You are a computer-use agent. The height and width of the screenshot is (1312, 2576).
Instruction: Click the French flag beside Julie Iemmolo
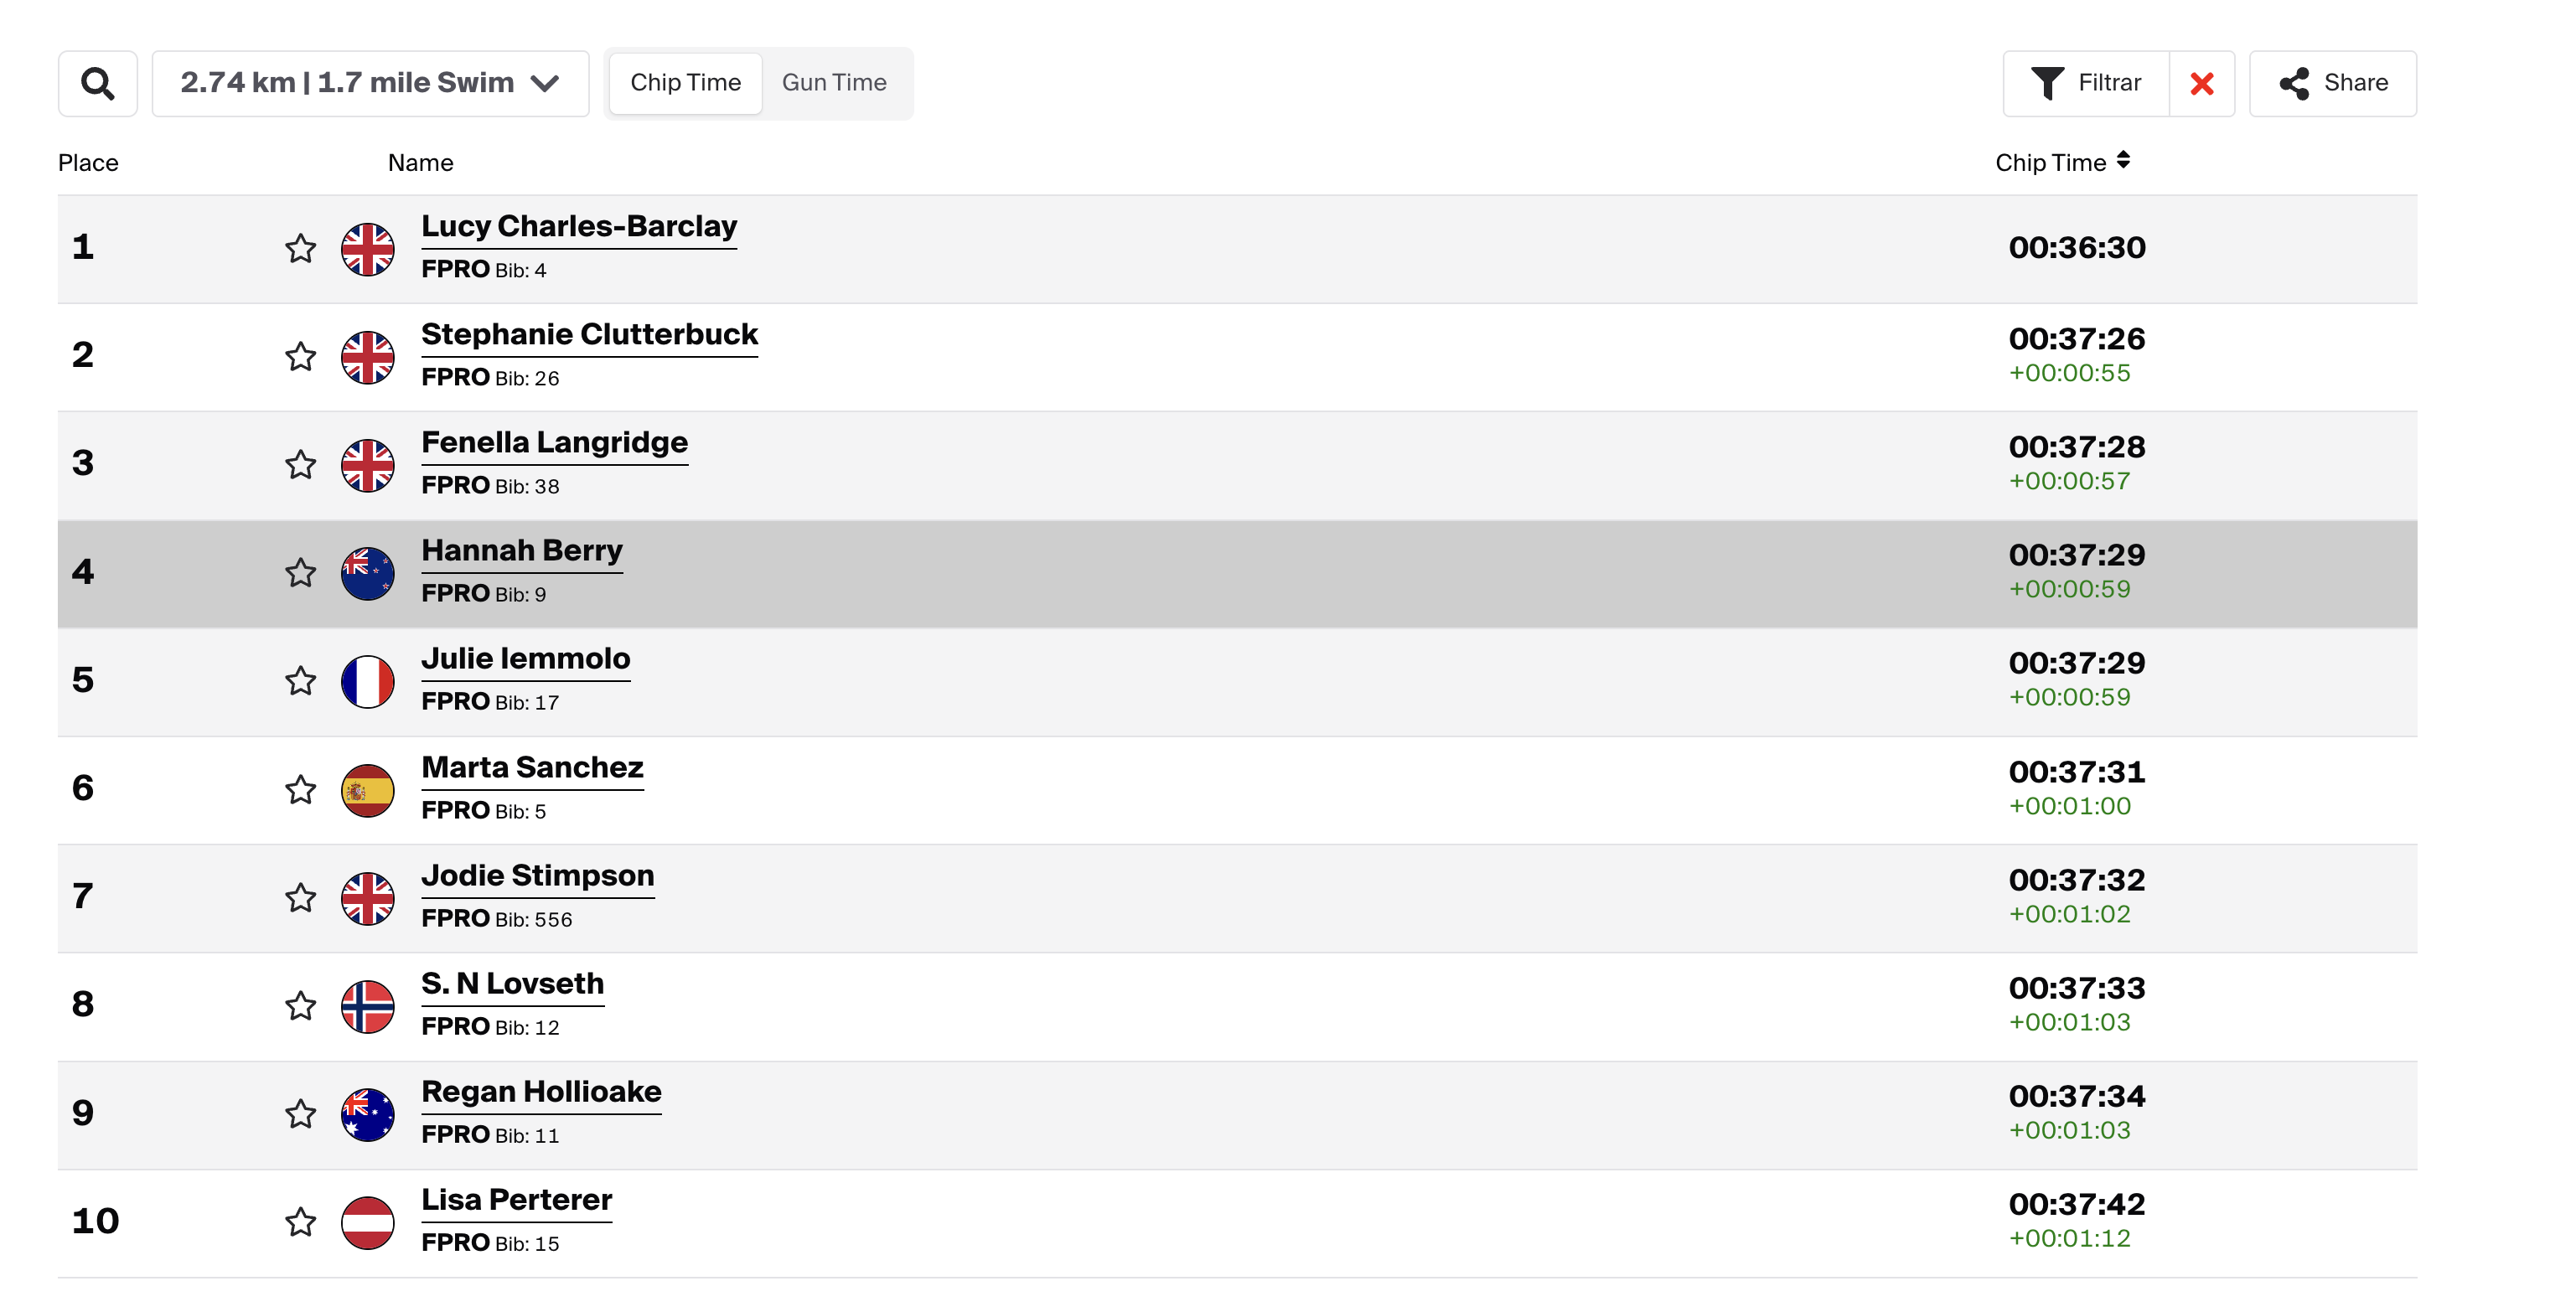click(x=367, y=681)
